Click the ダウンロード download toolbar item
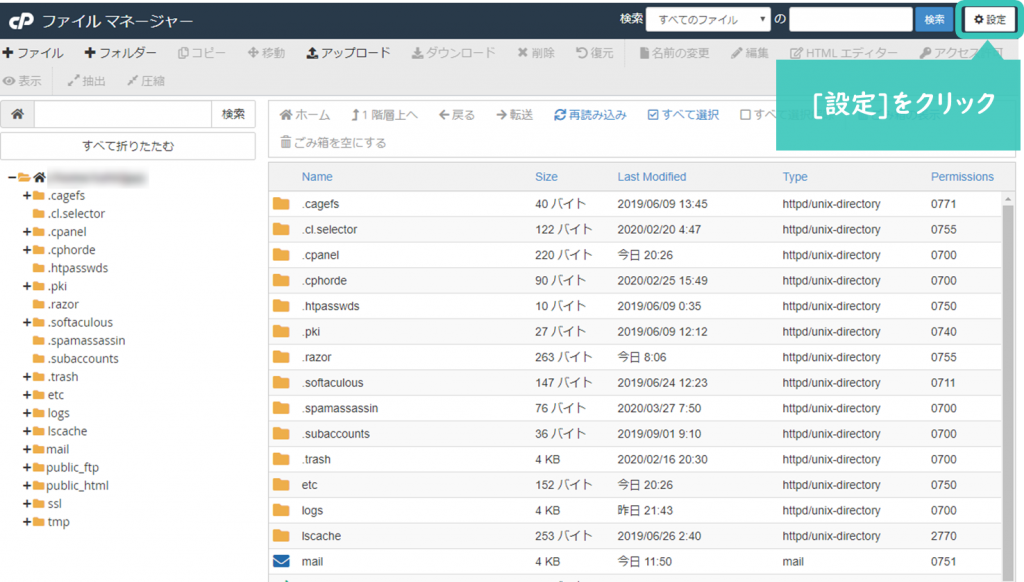The height and width of the screenshot is (582, 1024). coord(453,53)
